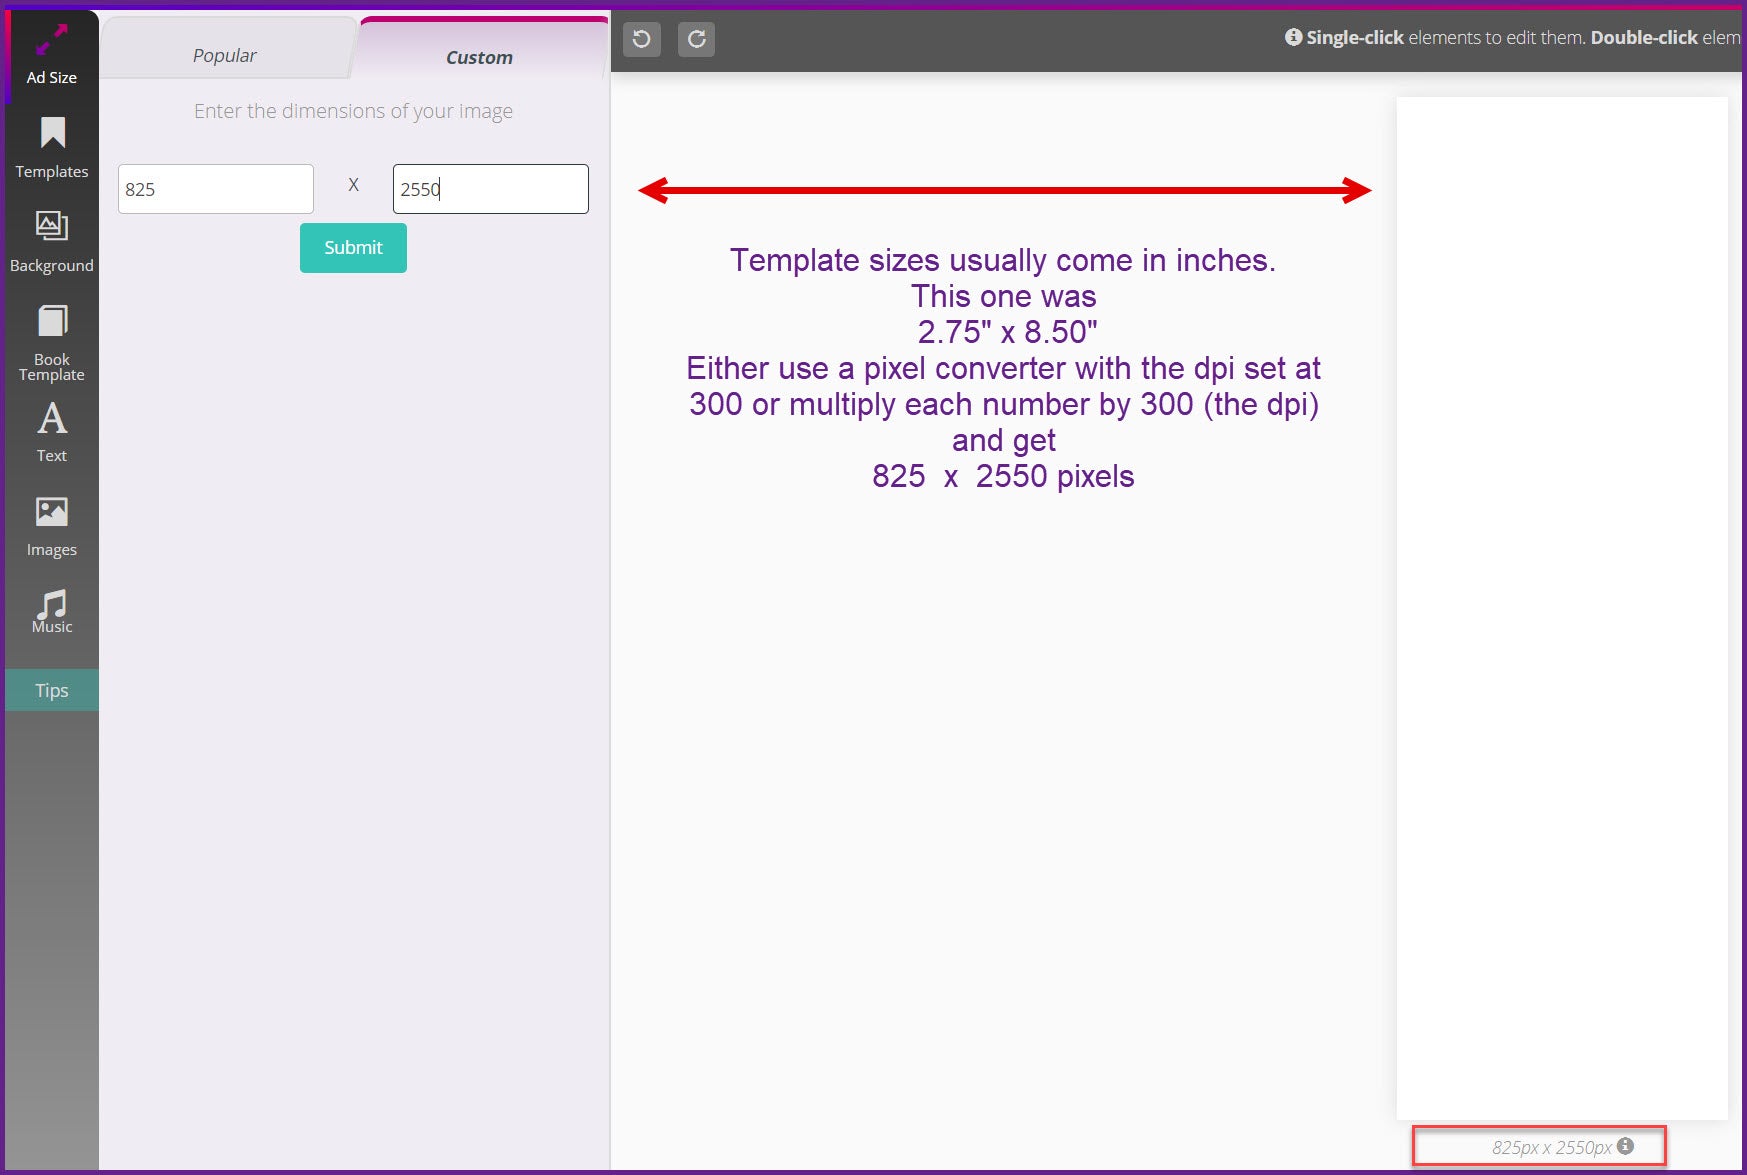Image resolution: width=1747 pixels, height=1175 pixels.
Task: Click the width field containing 825
Action: coord(215,189)
